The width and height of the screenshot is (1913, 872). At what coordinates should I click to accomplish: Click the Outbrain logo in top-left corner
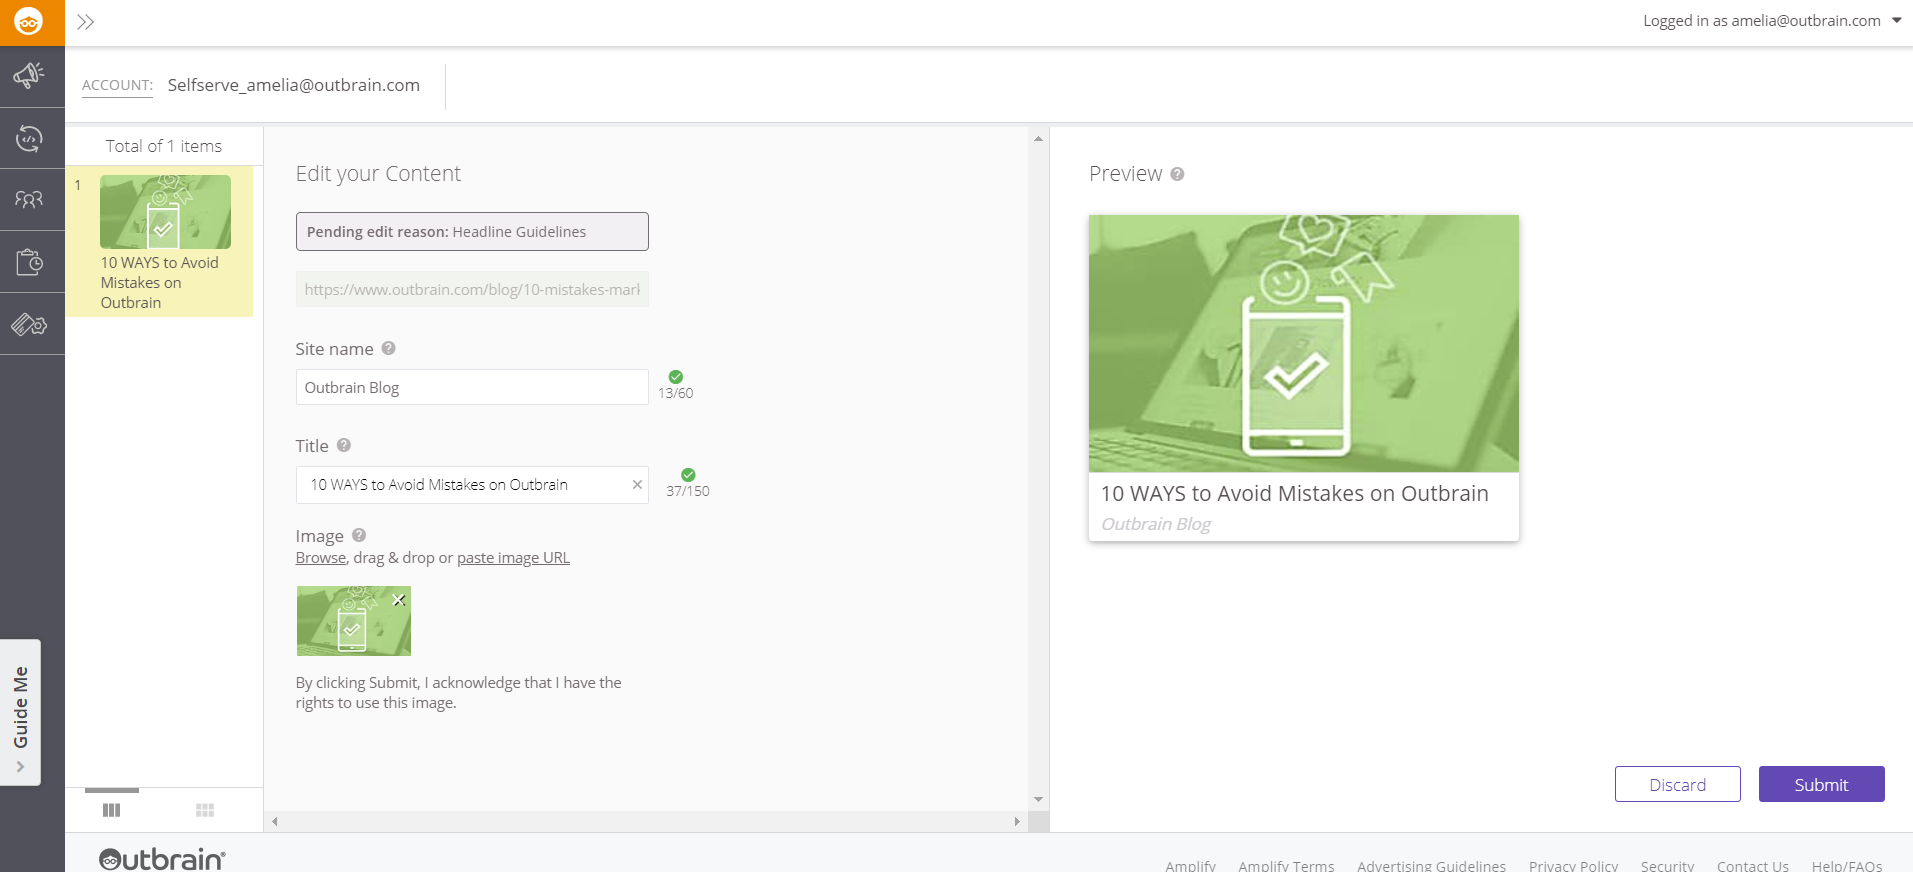coord(29,22)
